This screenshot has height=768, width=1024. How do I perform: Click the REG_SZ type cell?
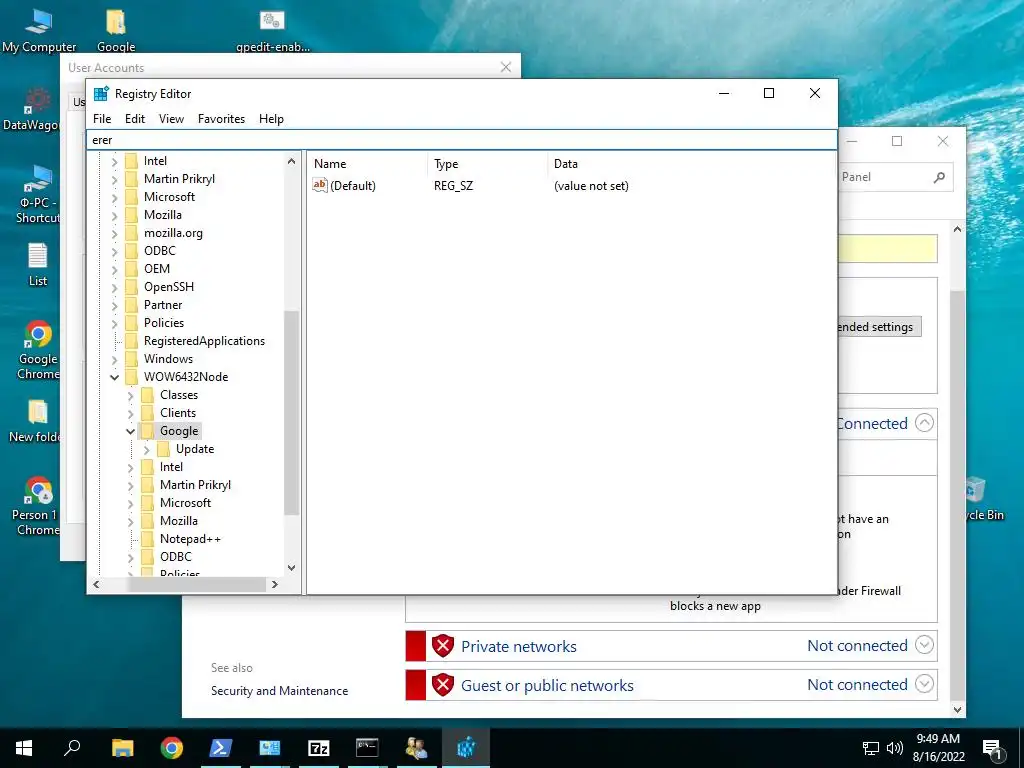coord(453,186)
